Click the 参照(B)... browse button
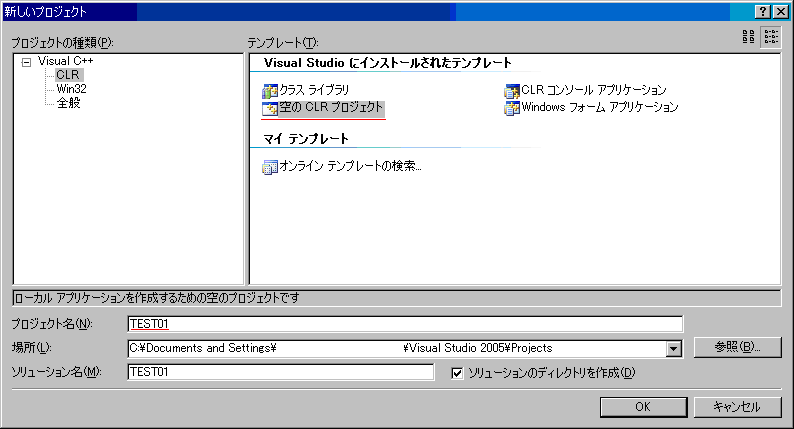This screenshot has width=794, height=429. [737, 347]
